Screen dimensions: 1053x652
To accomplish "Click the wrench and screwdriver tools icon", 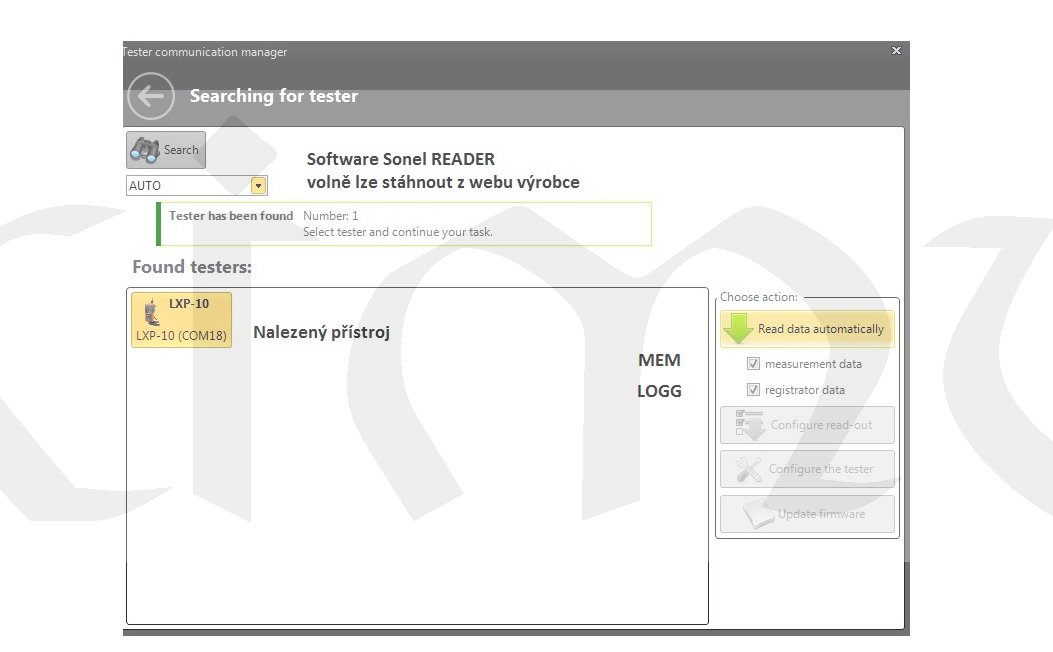I will 749,469.
